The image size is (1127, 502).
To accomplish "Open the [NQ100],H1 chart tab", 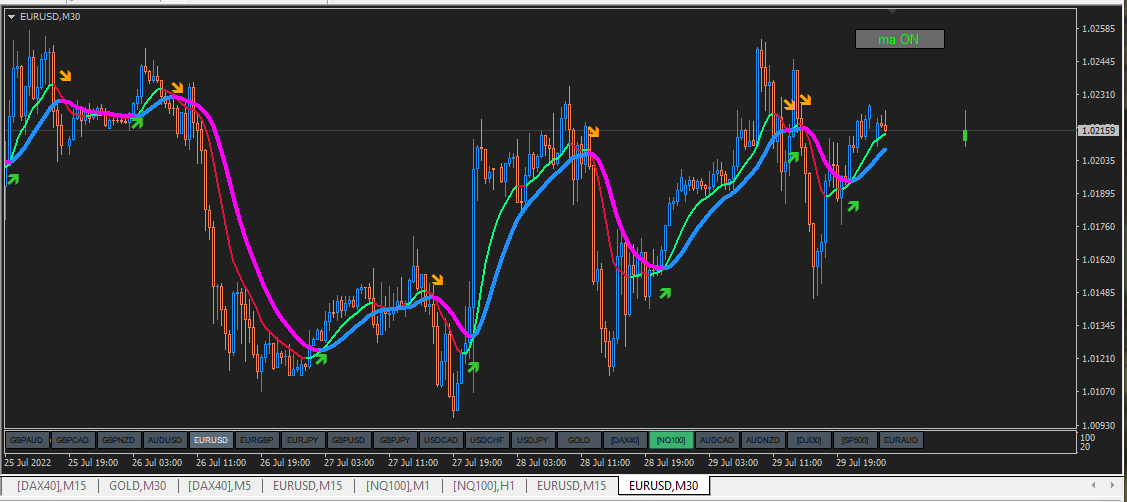I will click(x=484, y=485).
